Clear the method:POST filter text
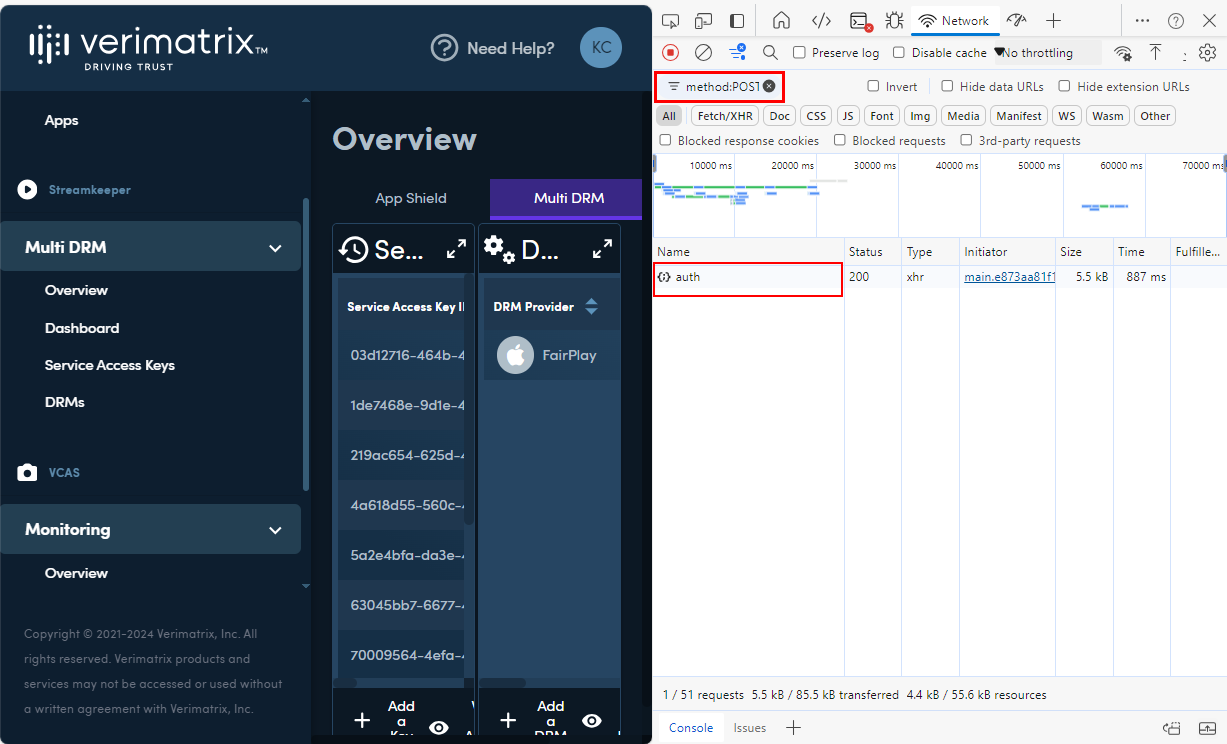 click(x=769, y=86)
